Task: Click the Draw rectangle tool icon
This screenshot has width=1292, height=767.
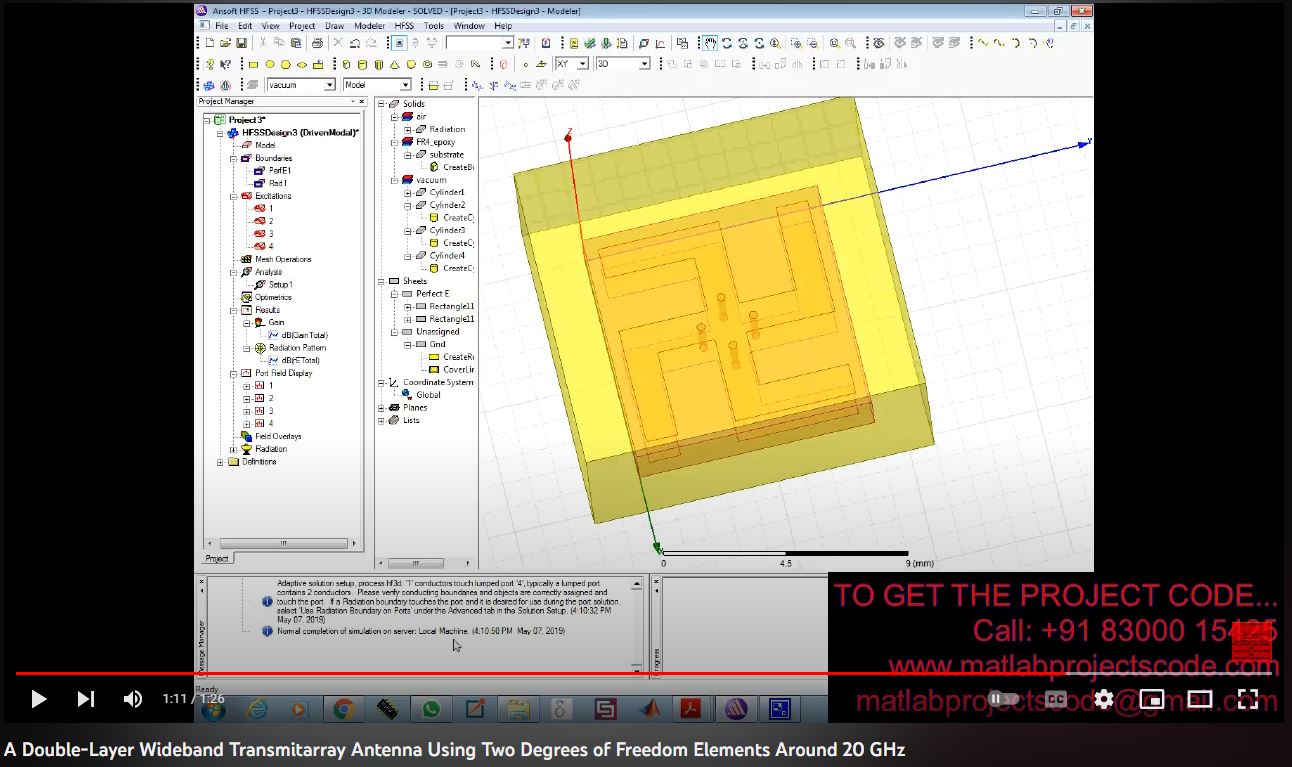Action: coord(253,64)
